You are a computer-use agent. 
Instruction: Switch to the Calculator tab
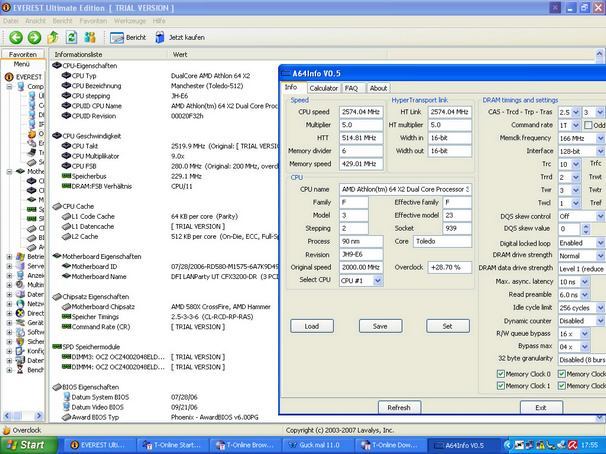coord(323,88)
